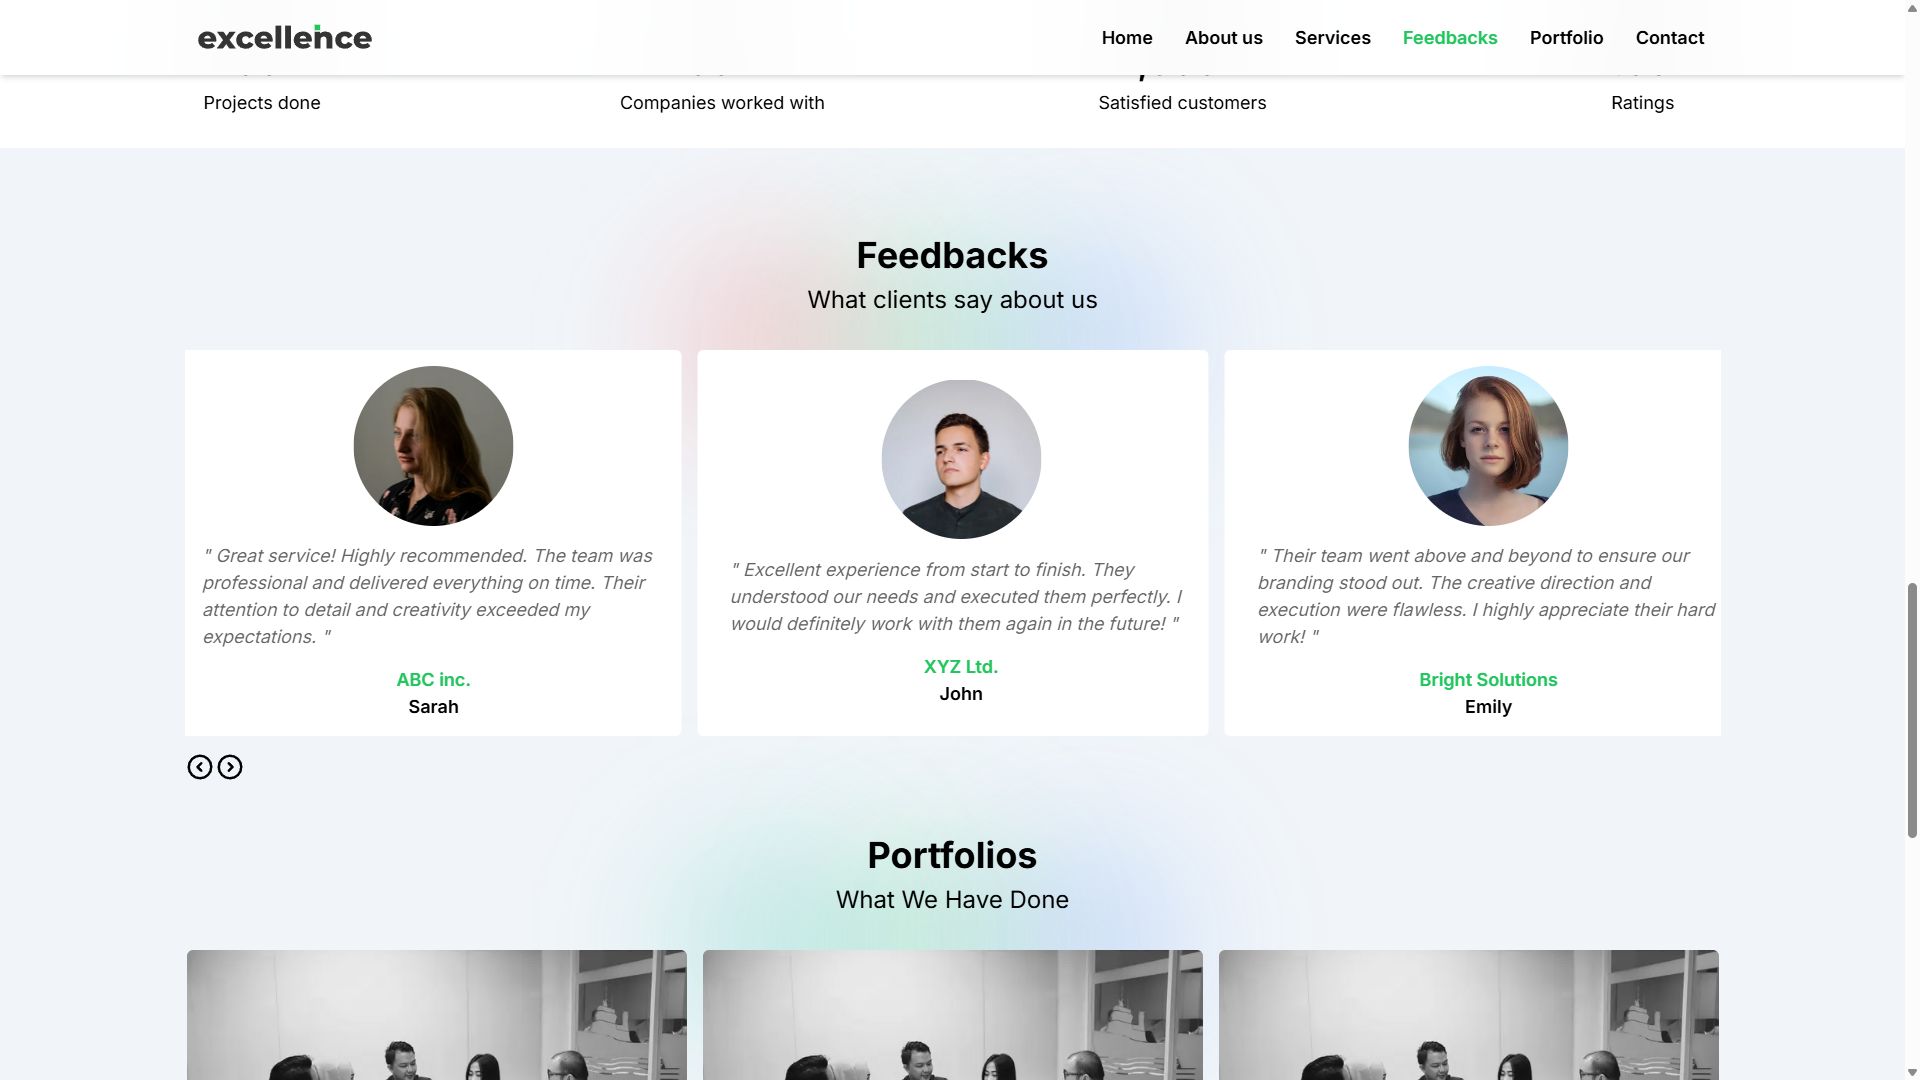Click John's profile photo

961,459
